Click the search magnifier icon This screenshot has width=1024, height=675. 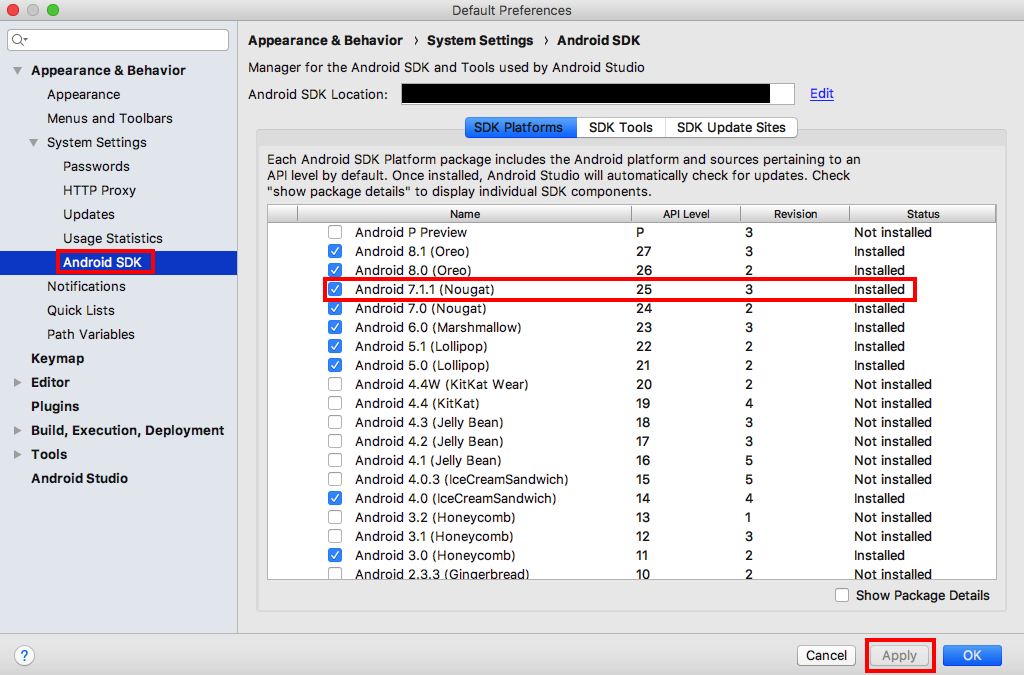[19, 40]
